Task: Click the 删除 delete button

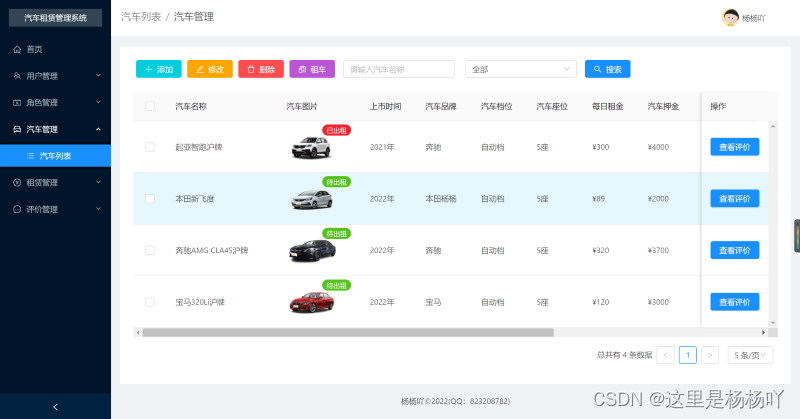Action: point(261,69)
